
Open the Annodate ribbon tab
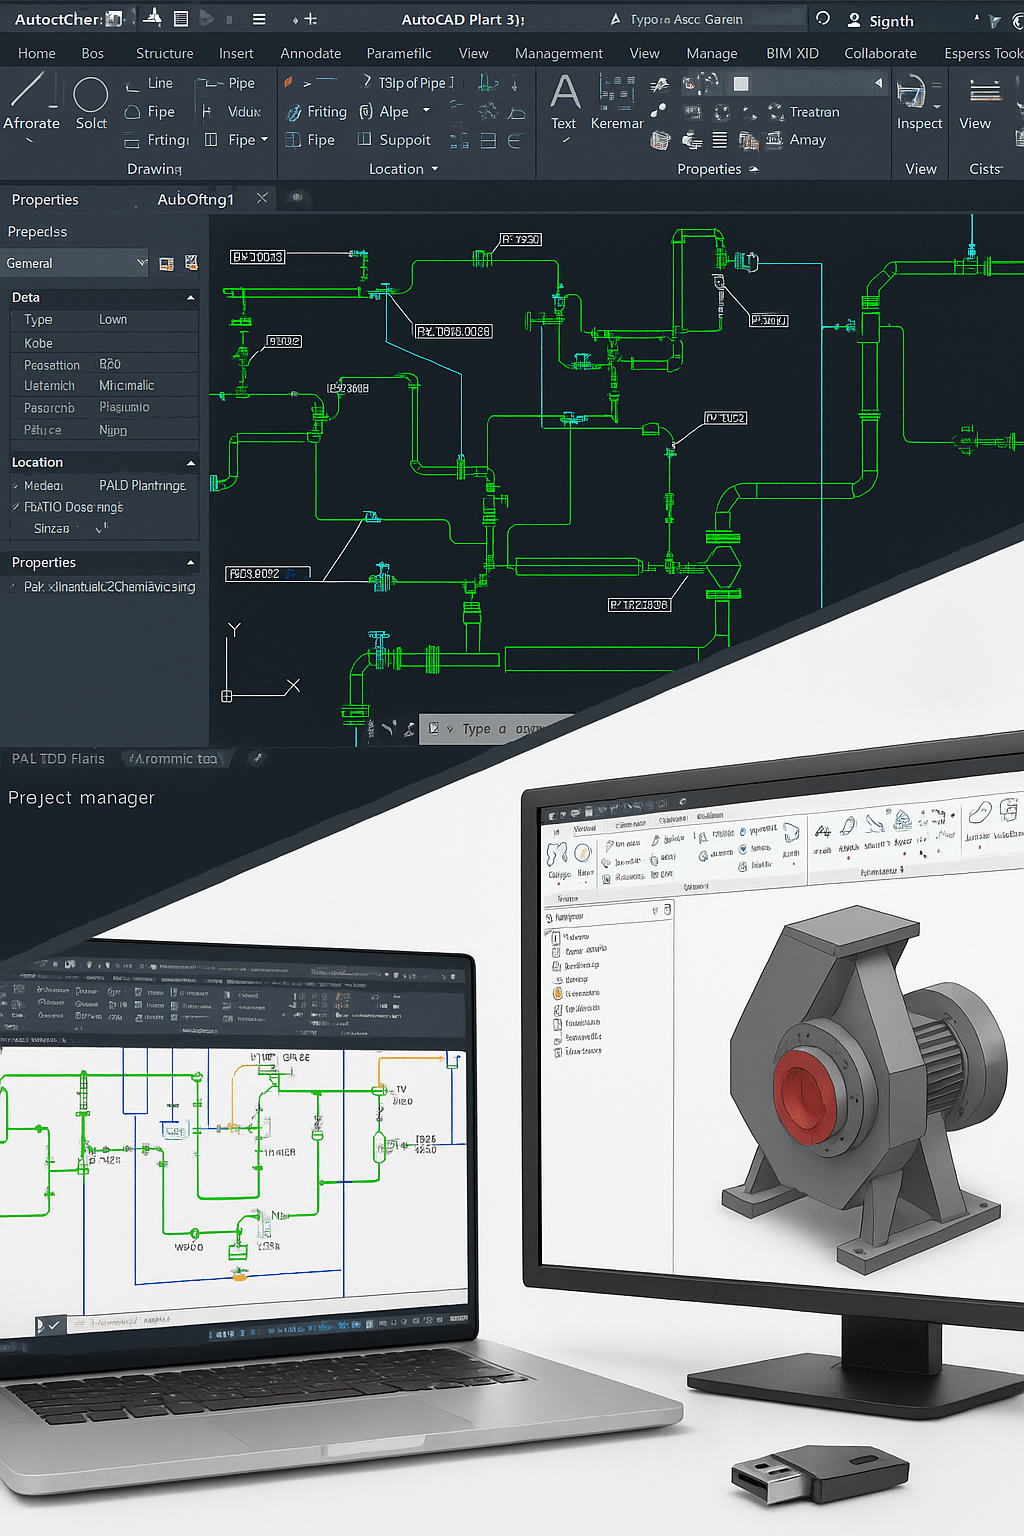[310, 53]
